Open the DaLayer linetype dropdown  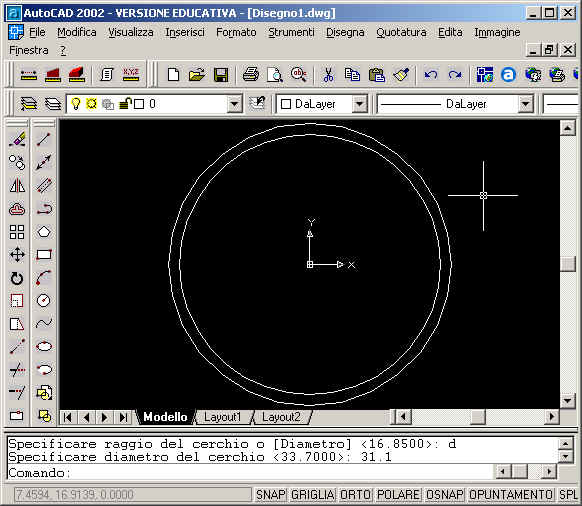coord(525,104)
